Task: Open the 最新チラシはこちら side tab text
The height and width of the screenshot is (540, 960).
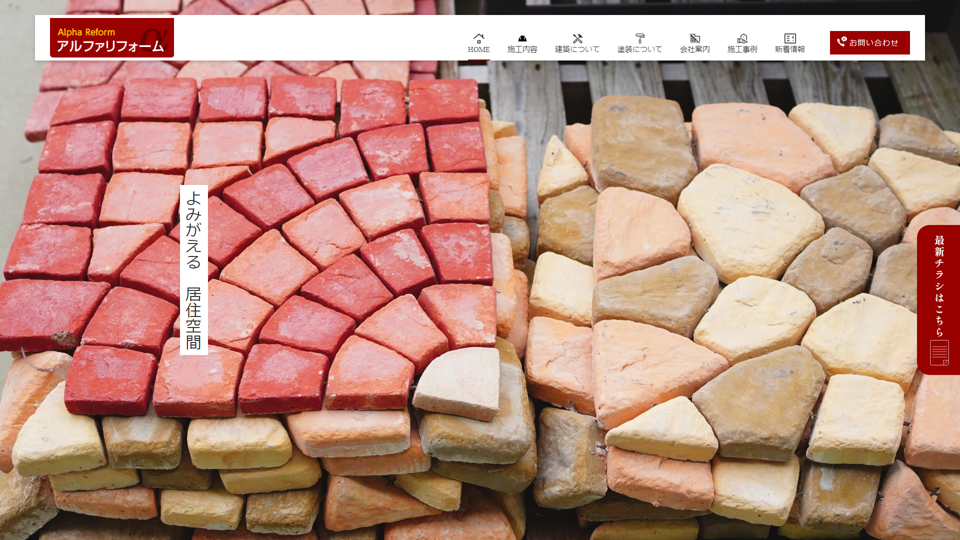Action: point(939,285)
